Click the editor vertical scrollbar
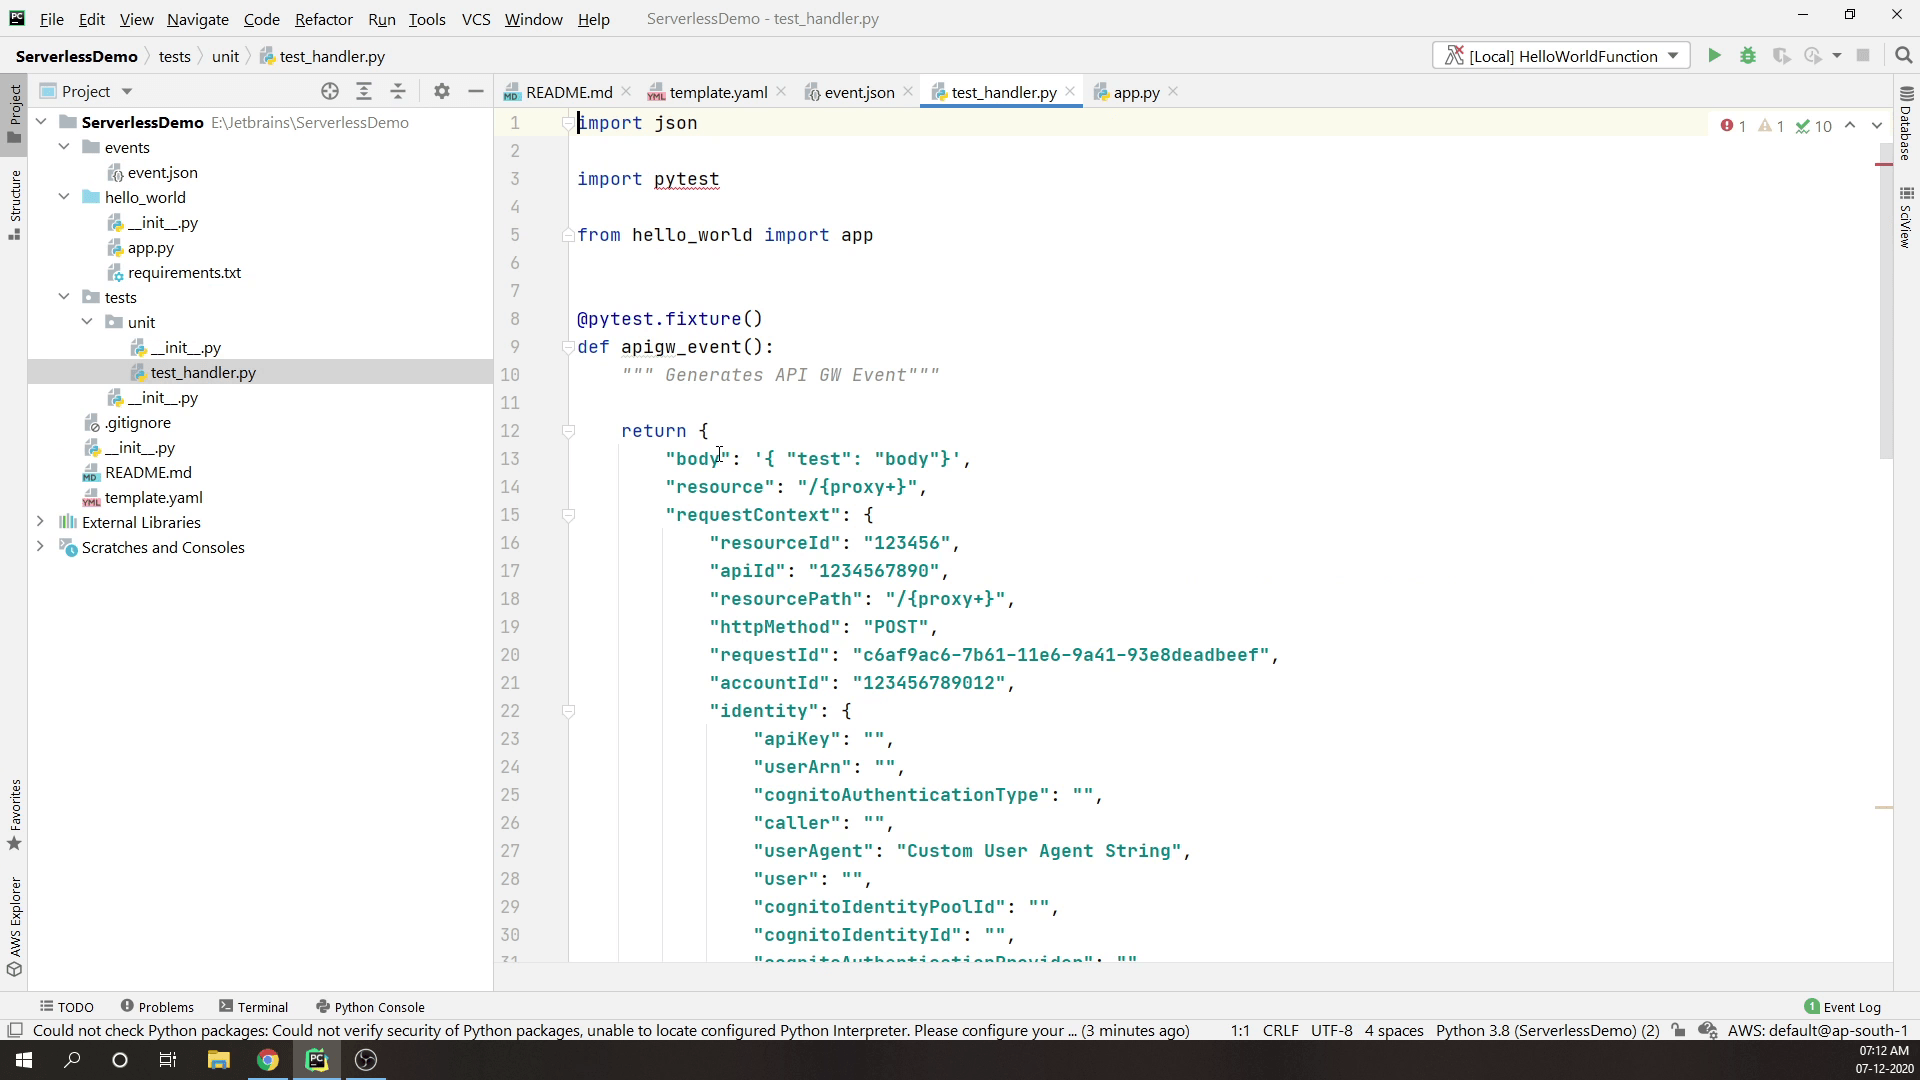Viewport: 1920px width, 1080px height. click(1886, 300)
